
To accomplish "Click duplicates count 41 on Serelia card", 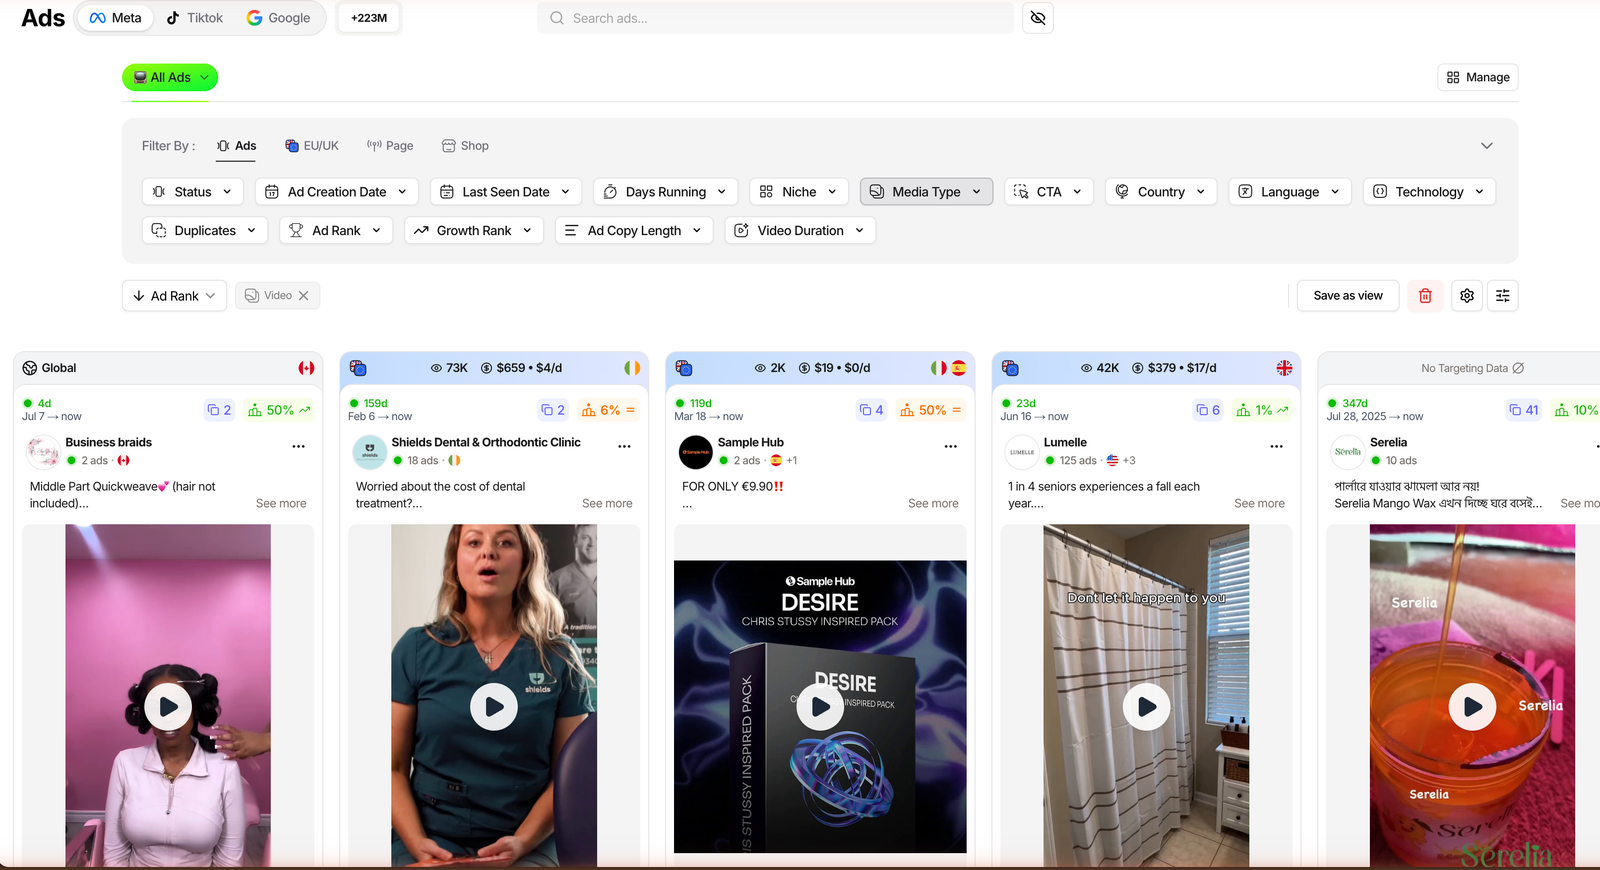I will [x=1524, y=410].
